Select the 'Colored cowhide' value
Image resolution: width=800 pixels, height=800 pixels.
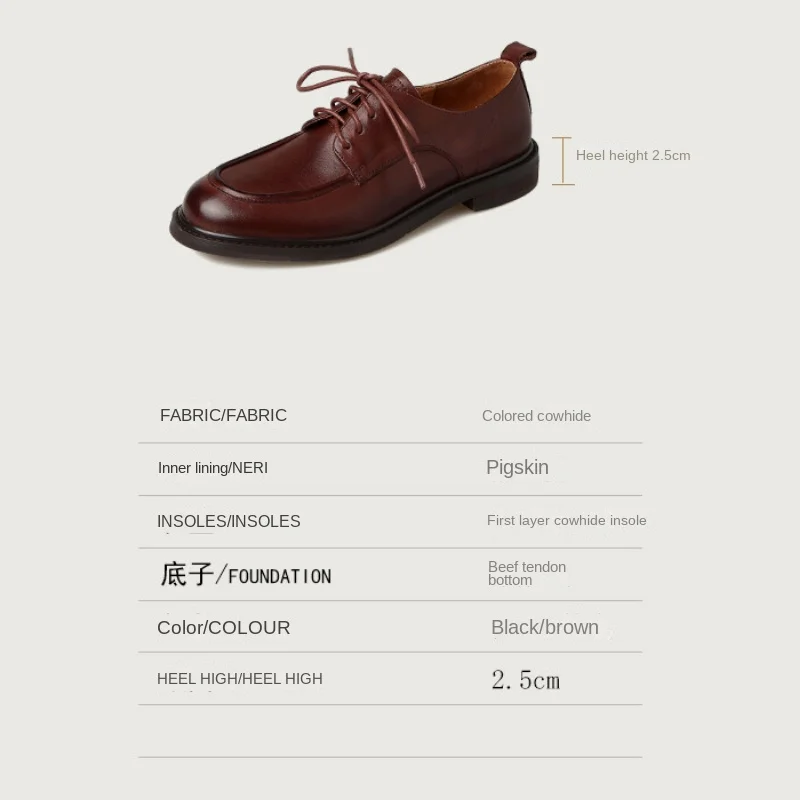pos(536,416)
